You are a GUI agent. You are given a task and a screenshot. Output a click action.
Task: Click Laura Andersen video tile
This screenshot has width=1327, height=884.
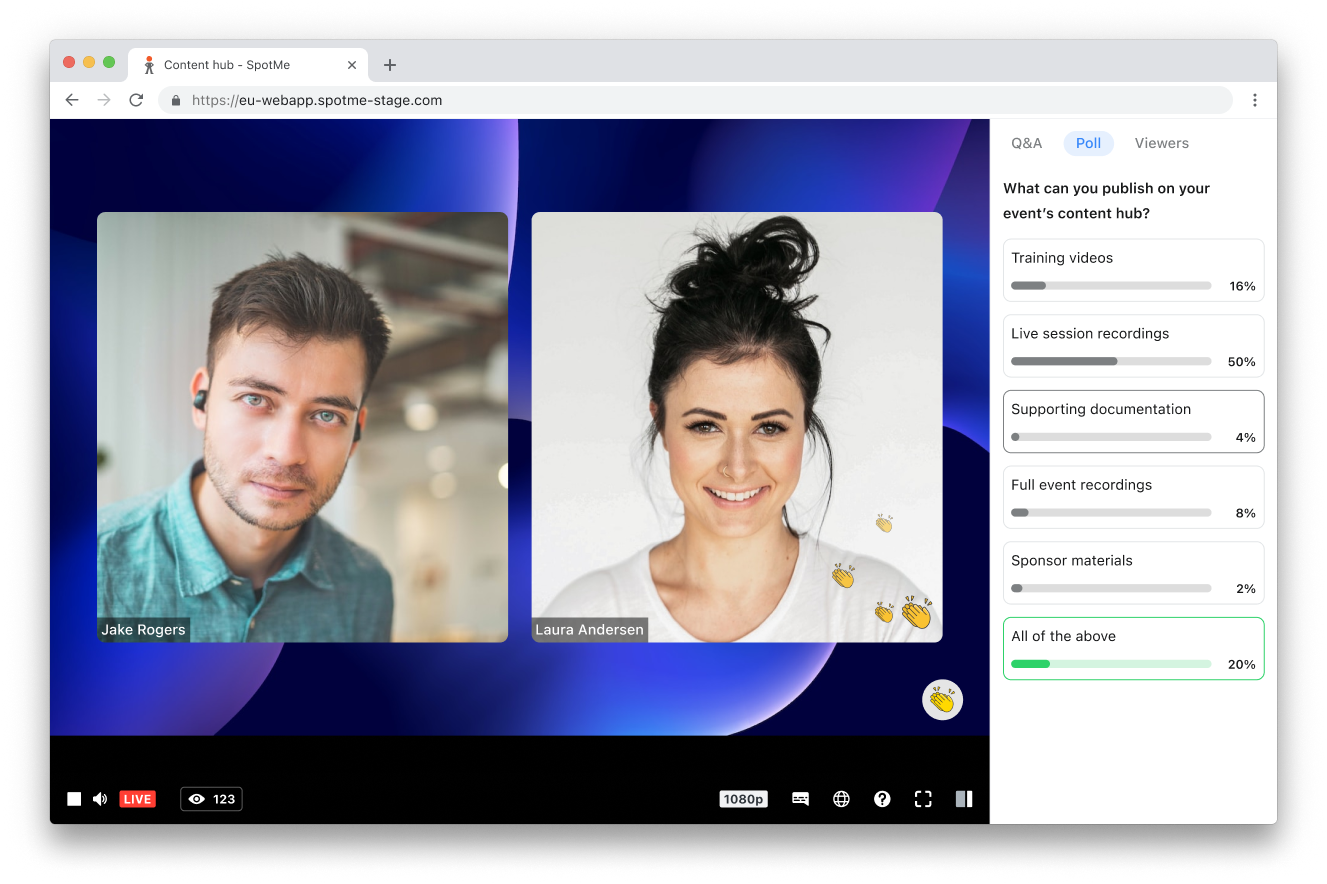pos(737,427)
